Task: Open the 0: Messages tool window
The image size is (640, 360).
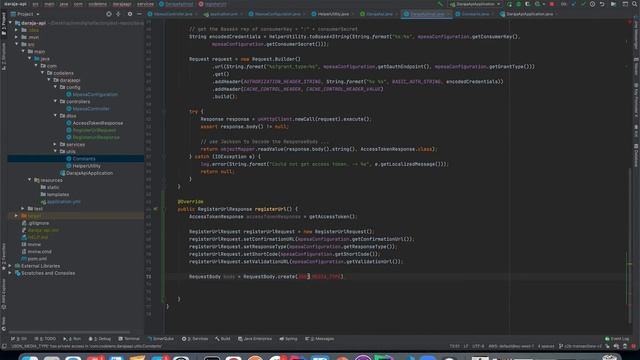Action: point(320,339)
